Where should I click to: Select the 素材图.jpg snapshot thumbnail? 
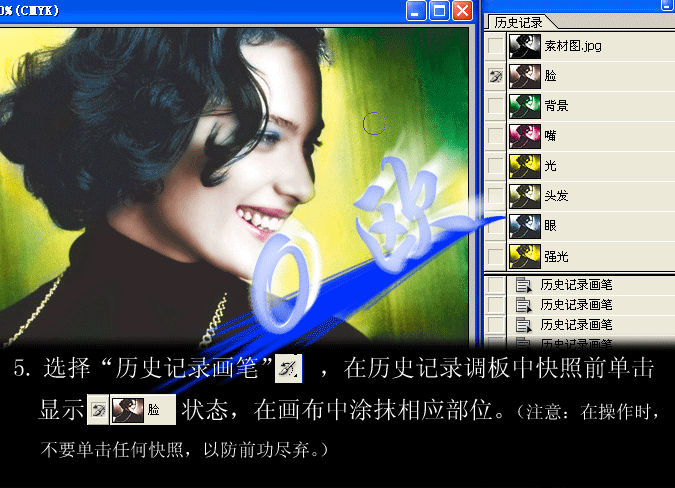point(525,46)
